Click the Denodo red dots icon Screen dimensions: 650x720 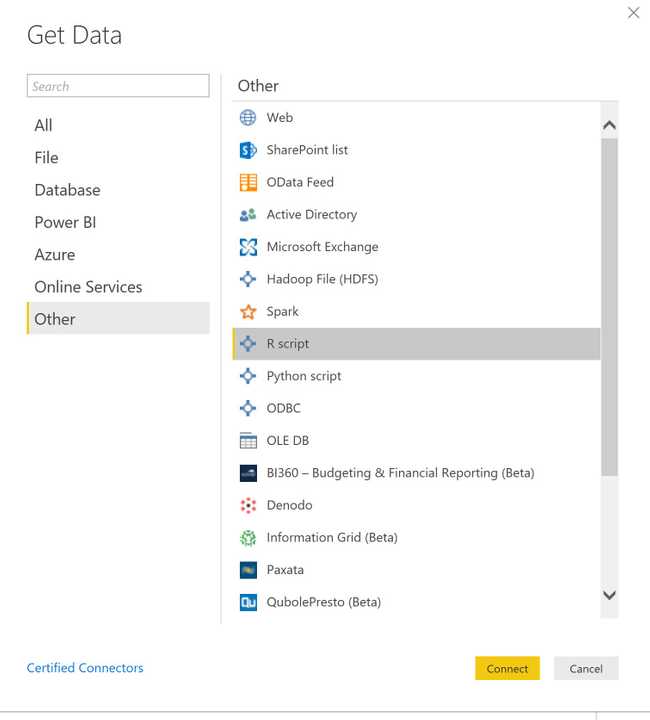248,506
